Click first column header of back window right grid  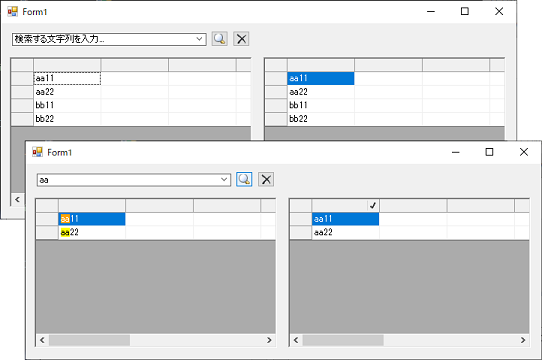pyautogui.click(x=321, y=65)
